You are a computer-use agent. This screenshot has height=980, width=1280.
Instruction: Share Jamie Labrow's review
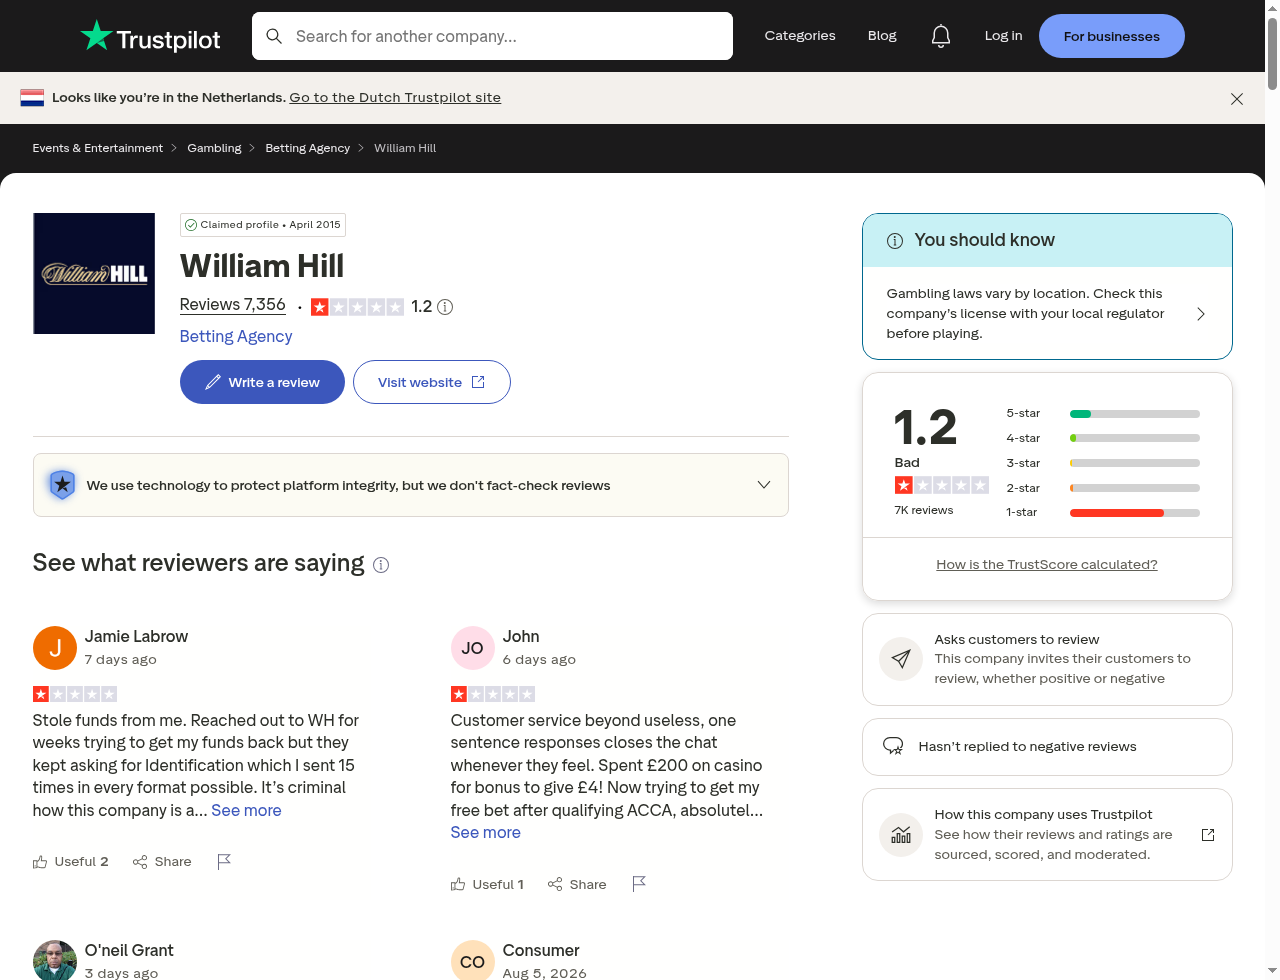click(162, 861)
